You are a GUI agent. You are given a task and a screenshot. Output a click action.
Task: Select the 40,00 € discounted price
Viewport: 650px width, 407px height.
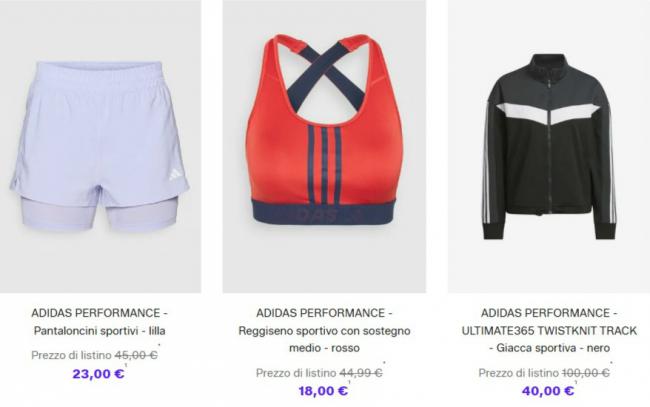(548, 391)
